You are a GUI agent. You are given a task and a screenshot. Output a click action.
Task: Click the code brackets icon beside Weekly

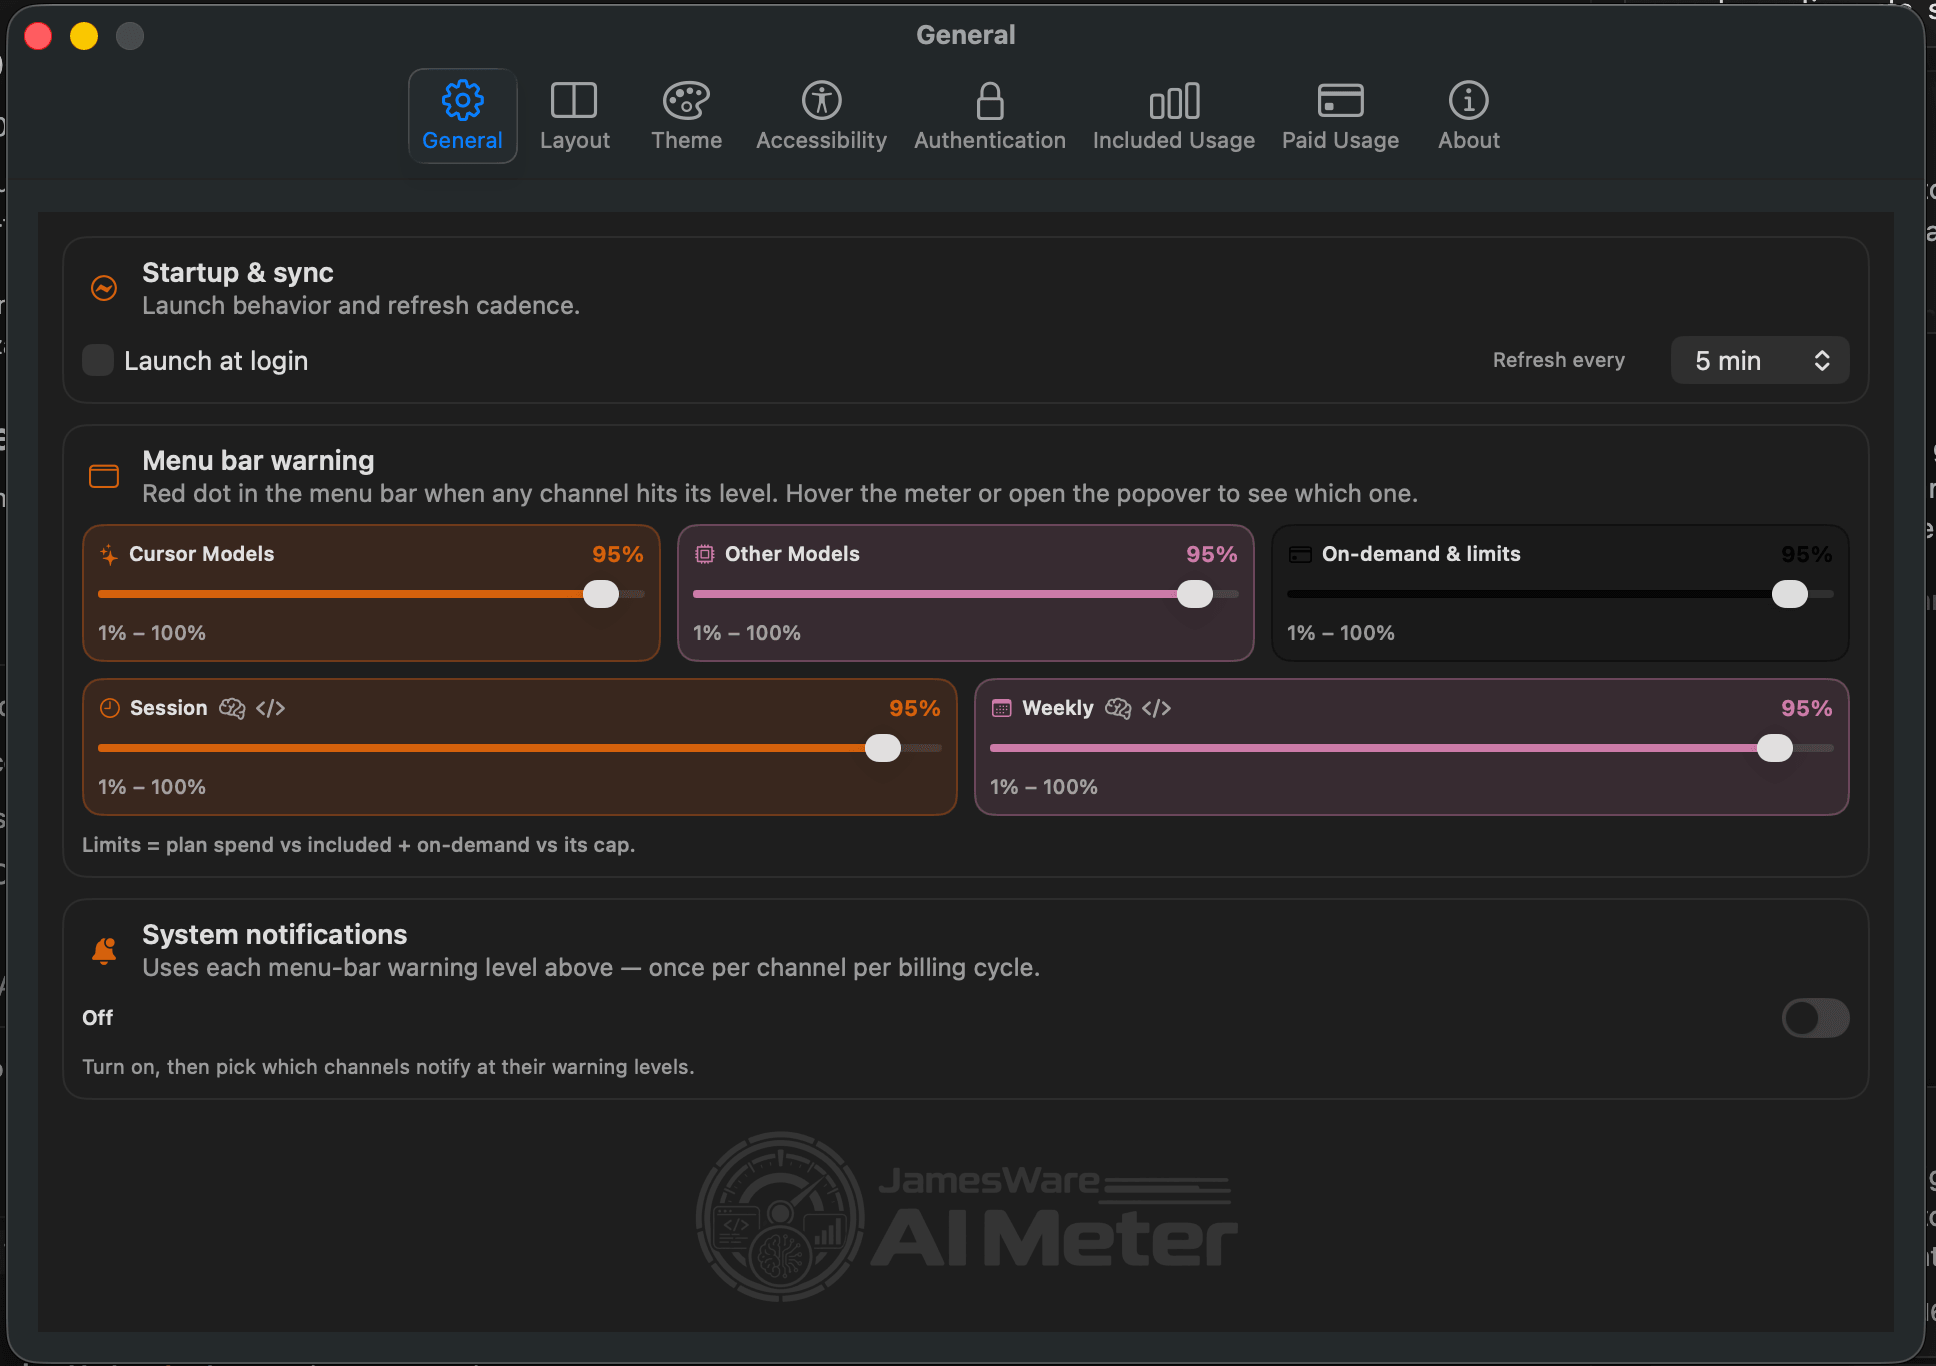pyautogui.click(x=1156, y=708)
